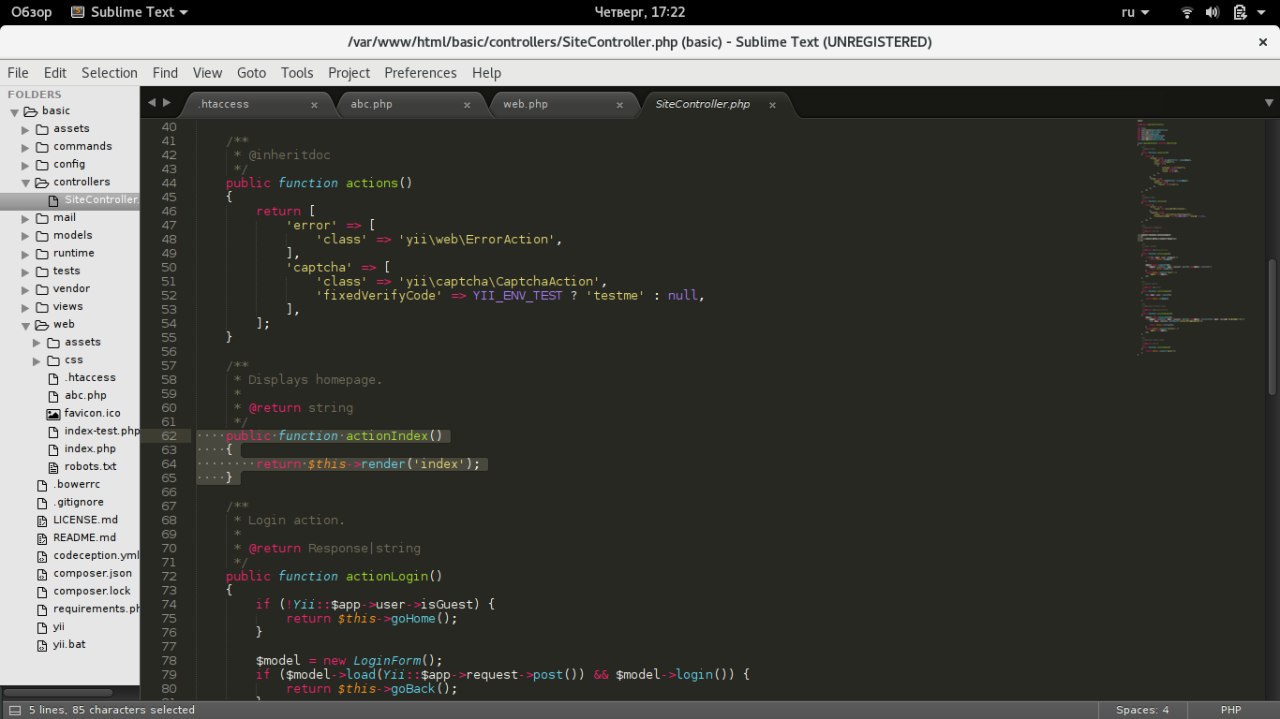The height and width of the screenshot is (719, 1280).
Task: Open the tab list dropdown arrow
Action: click(x=1268, y=103)
